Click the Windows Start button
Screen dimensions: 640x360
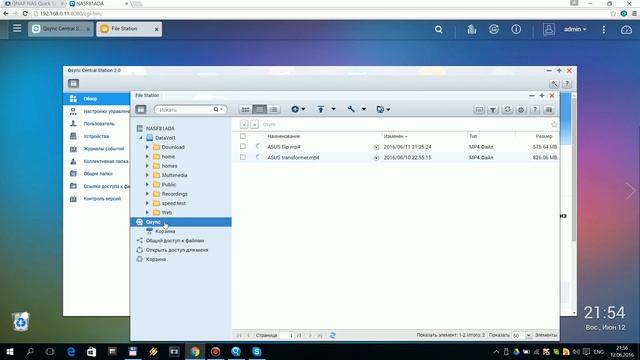click(10, 351)
